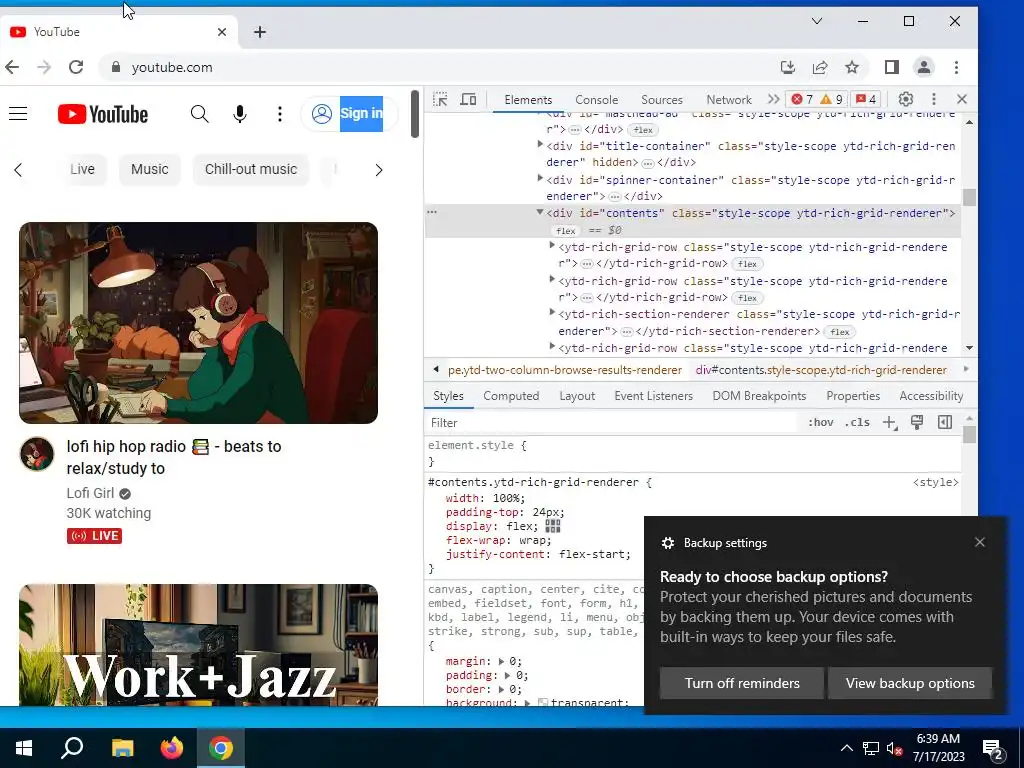Open the 7 errors counter
The image size is (1024, 768).
coord(802,99)
